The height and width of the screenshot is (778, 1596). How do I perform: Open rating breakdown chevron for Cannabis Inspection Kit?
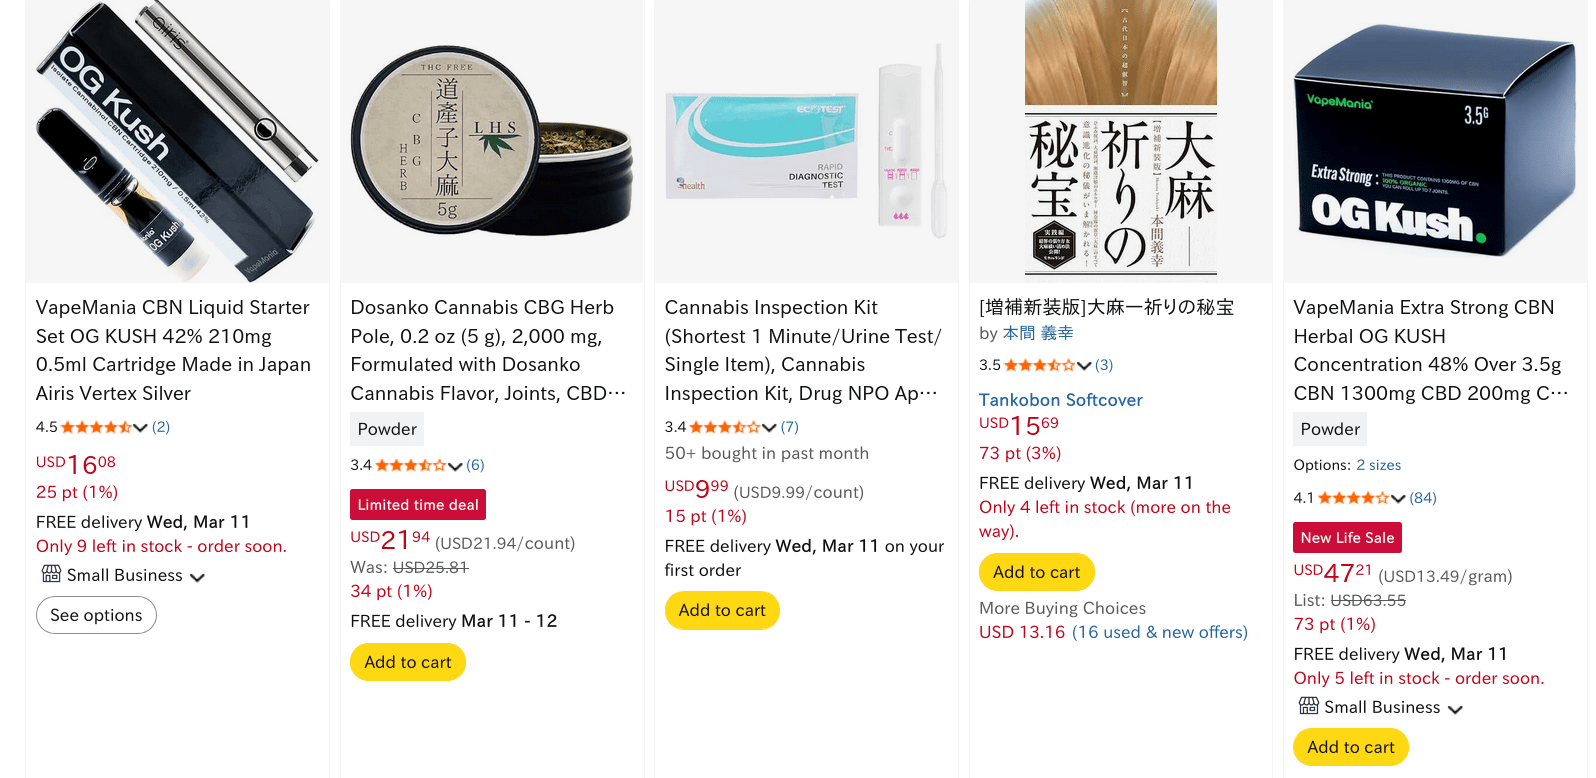(769, 427)
